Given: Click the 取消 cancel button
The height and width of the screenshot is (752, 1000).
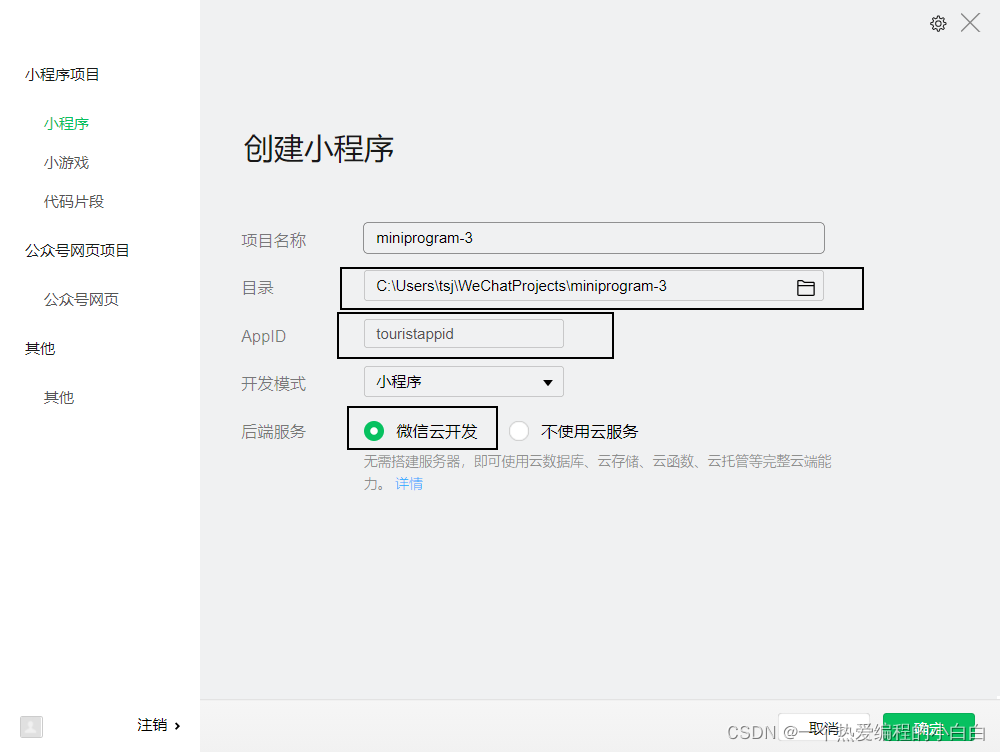Looking at the screenshot, I should click(823, 727).
